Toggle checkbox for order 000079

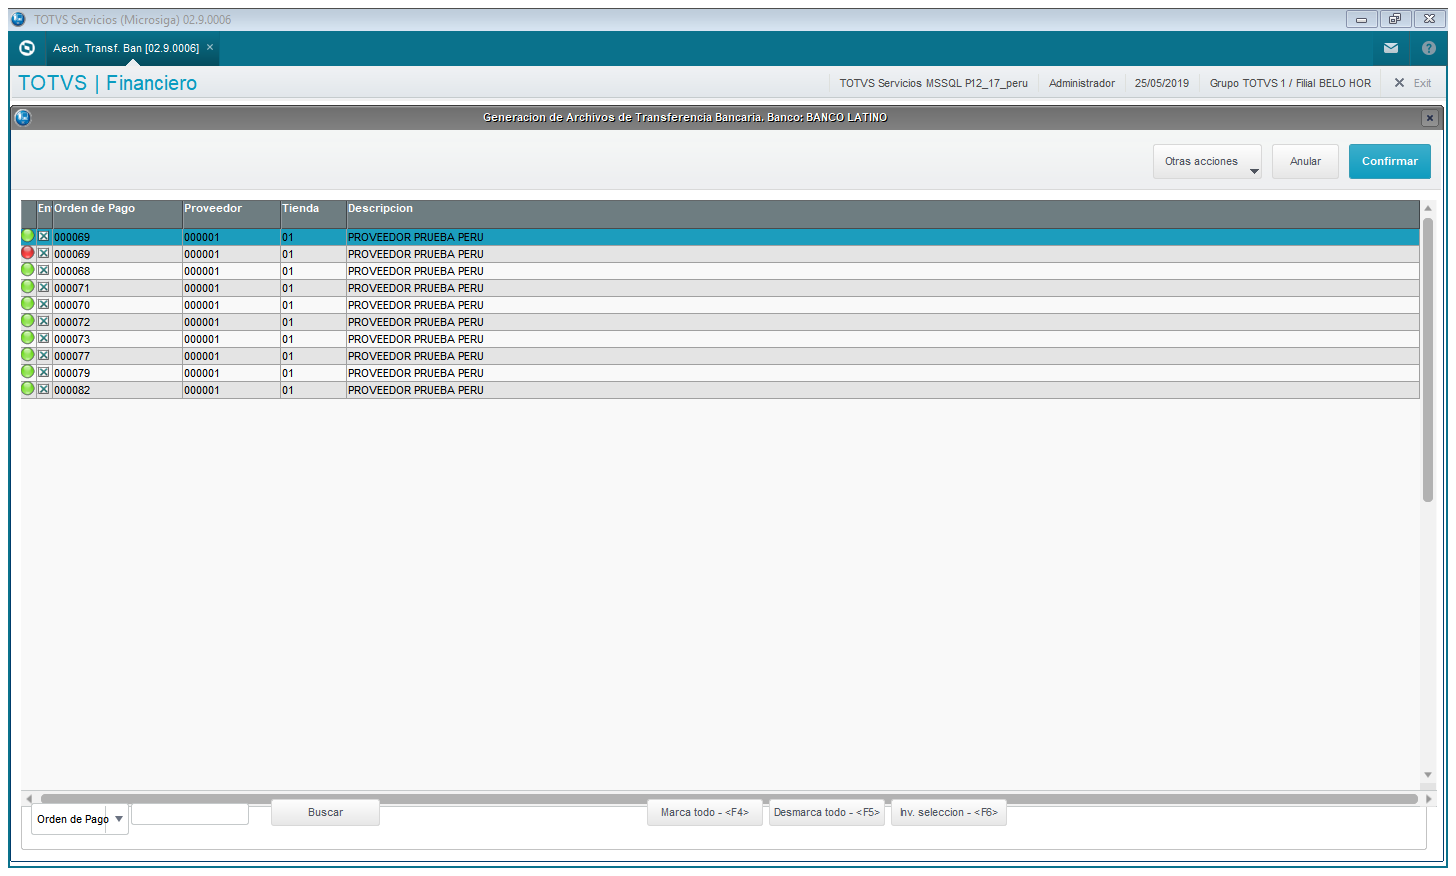pyautogui.click(x=43, y=372)
